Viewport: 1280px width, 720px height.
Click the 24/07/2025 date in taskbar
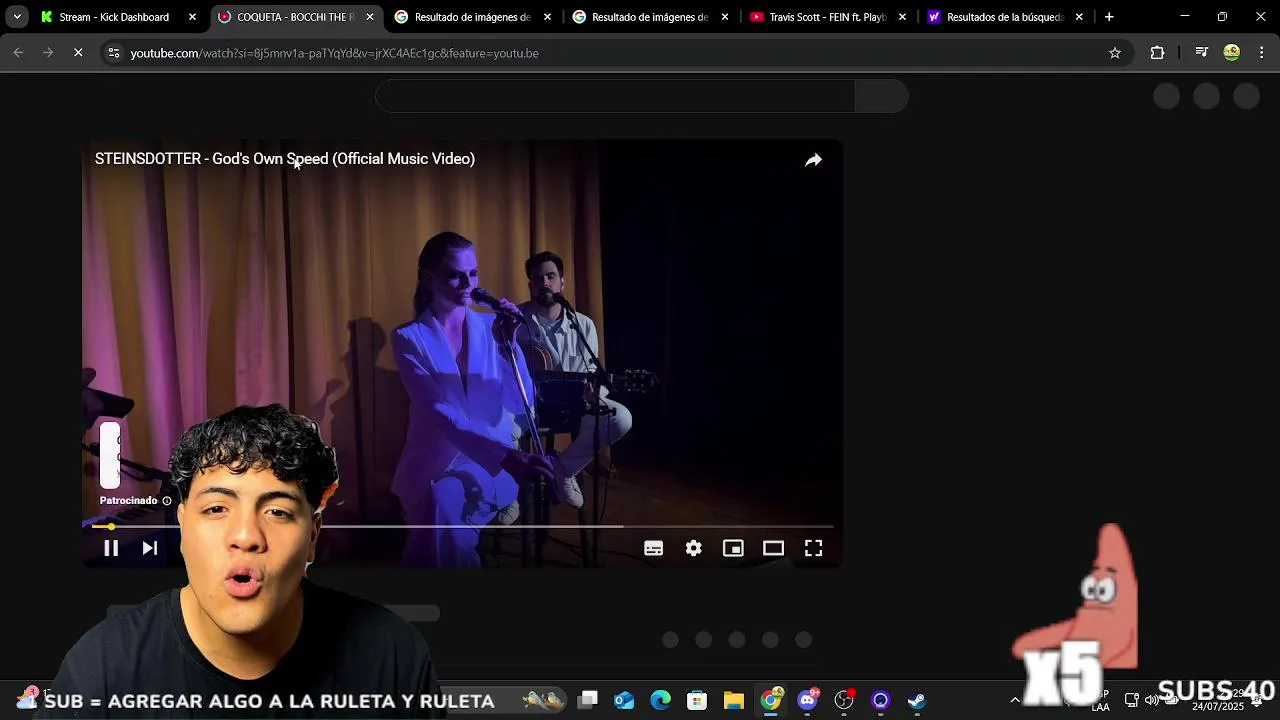pos(1218,707)
